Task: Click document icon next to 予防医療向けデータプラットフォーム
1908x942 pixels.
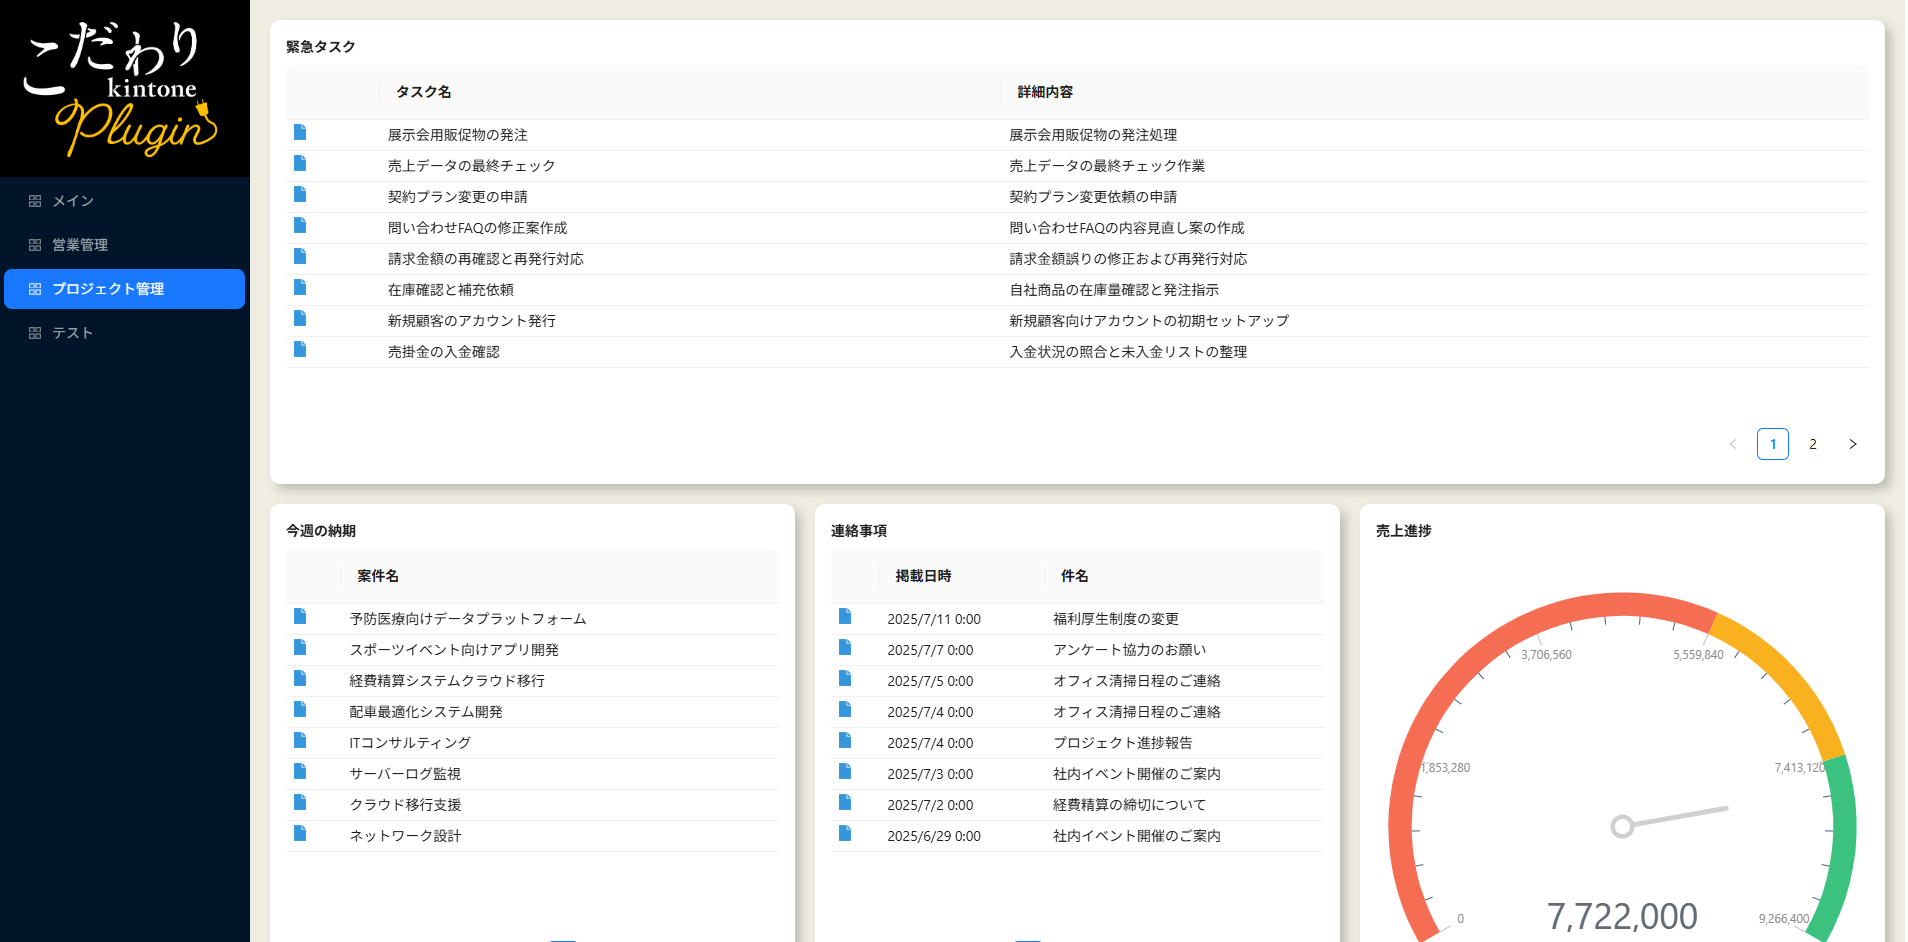Action: (300, 617)
